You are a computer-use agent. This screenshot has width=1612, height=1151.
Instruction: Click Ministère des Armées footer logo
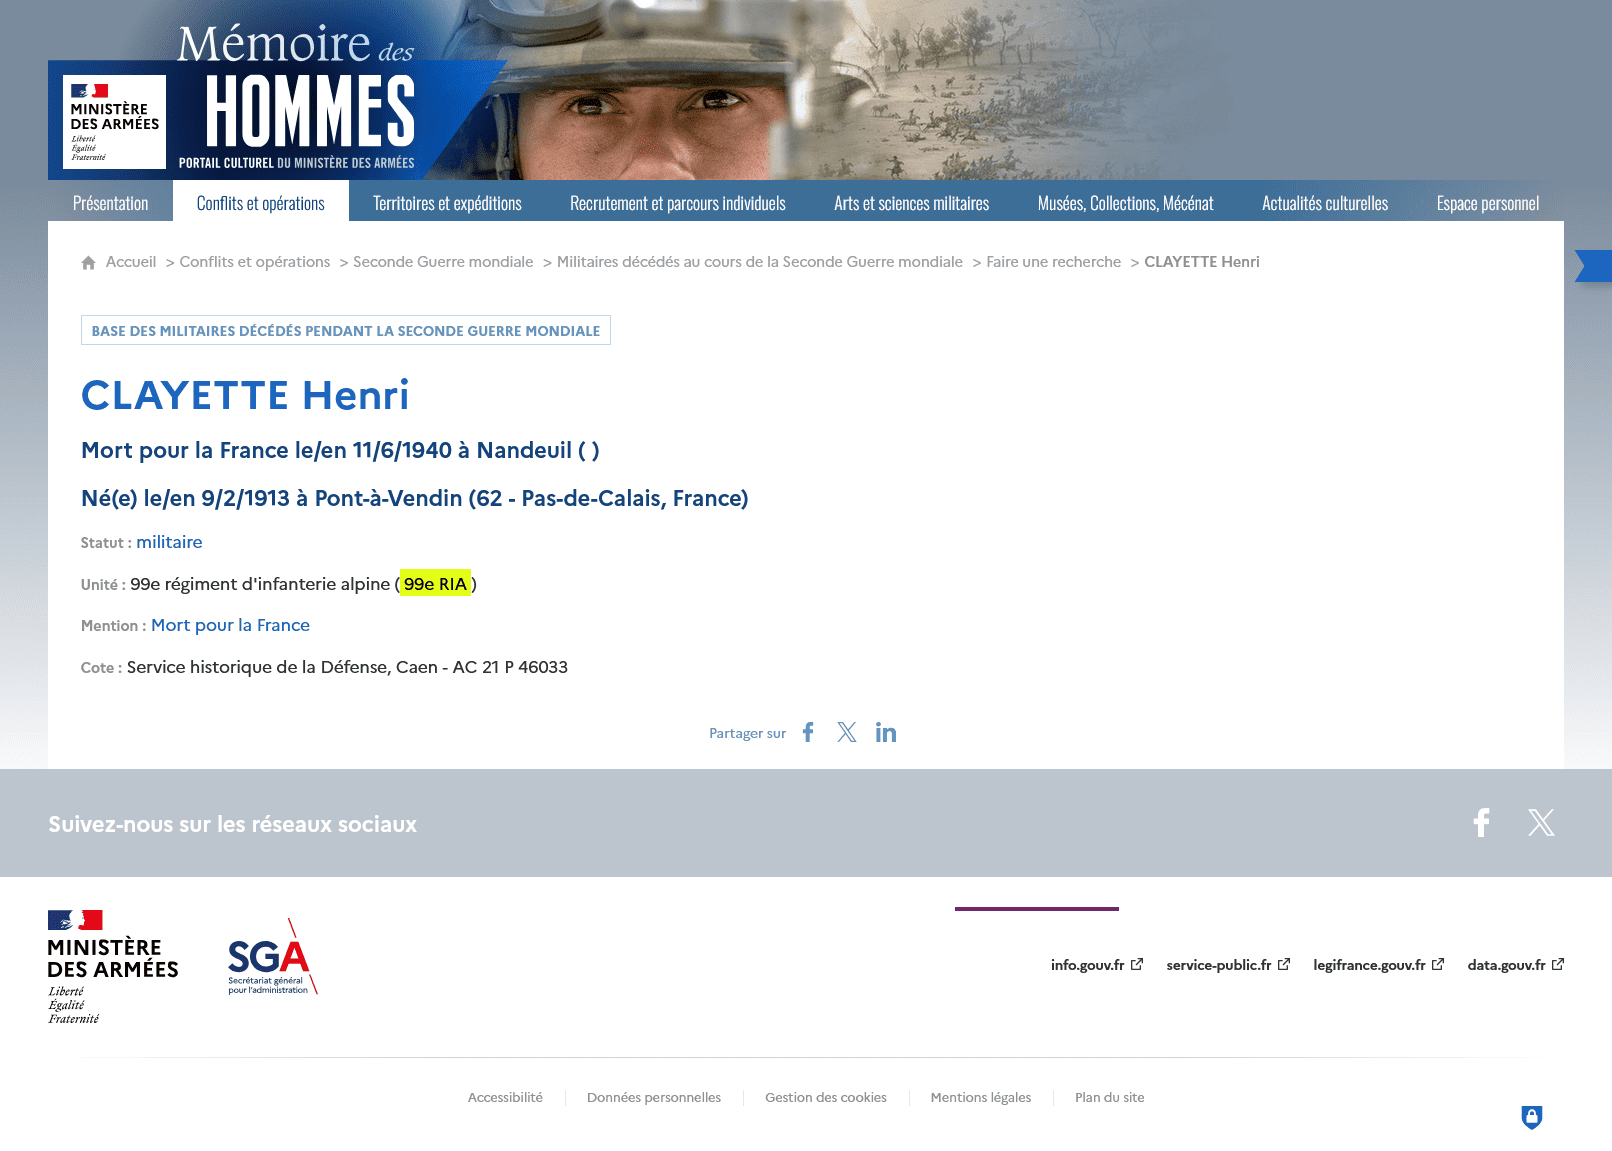pos(113,967)
